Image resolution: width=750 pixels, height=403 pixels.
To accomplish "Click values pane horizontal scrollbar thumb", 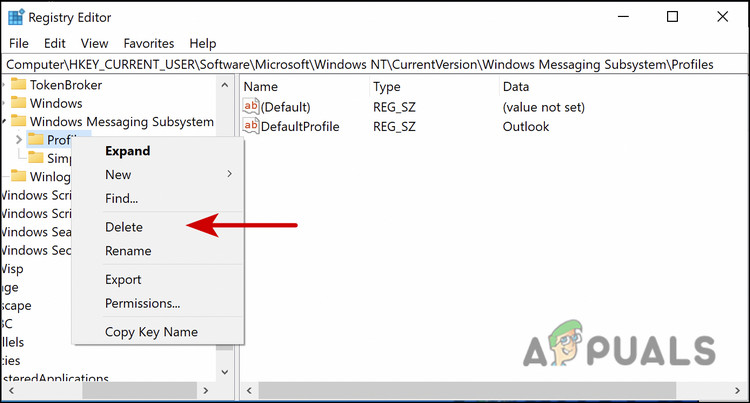I will (x=467, y=391).
